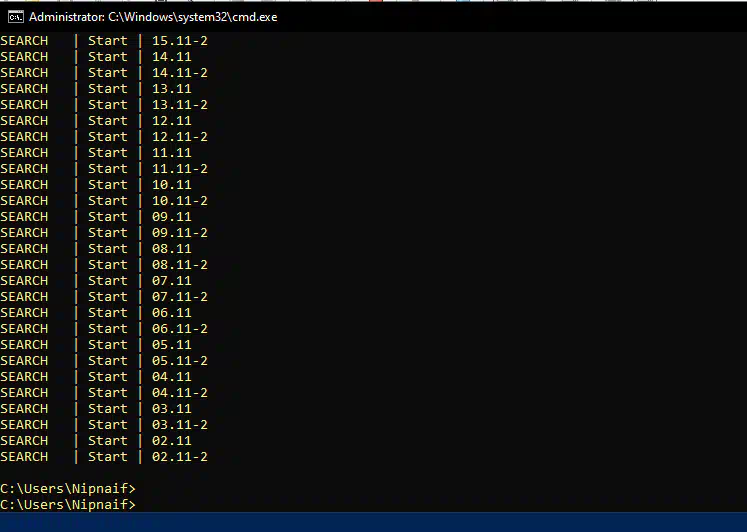Click the cmd.exe icon in title bar
The height and width of the screenshot is (532, 747).
(16, 17)
